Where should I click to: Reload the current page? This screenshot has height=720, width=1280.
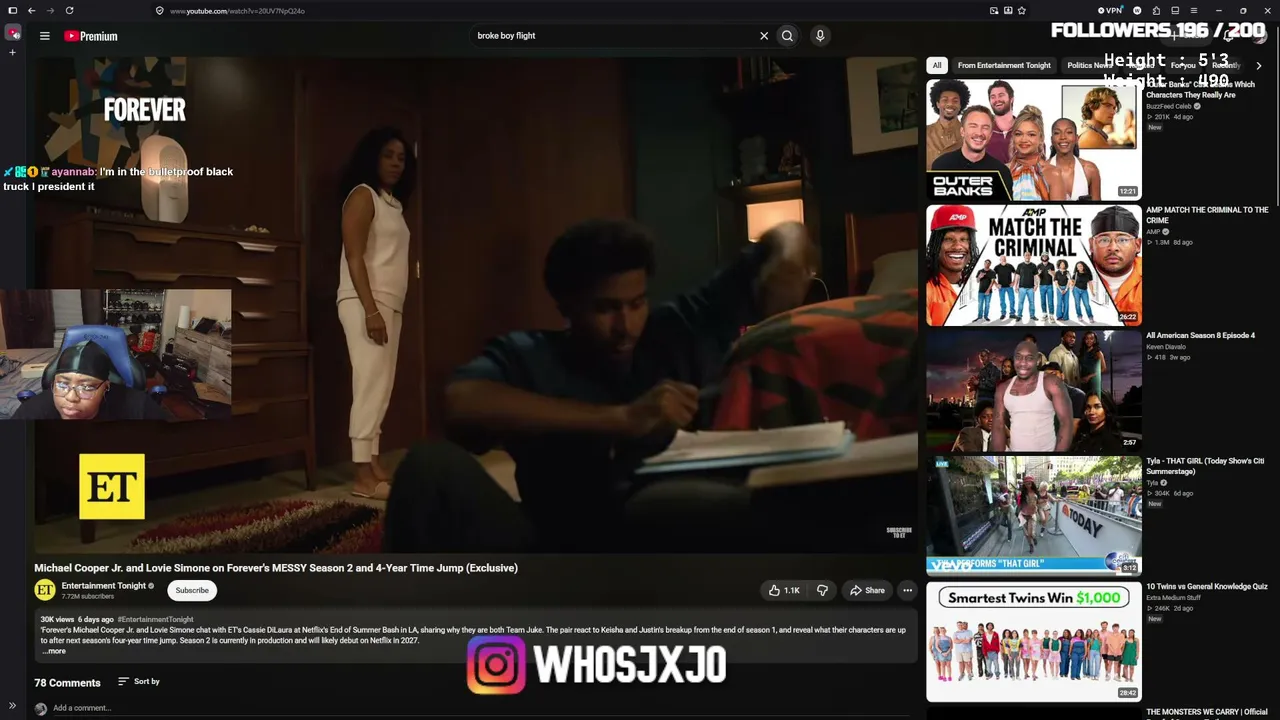tap(69, 10)
